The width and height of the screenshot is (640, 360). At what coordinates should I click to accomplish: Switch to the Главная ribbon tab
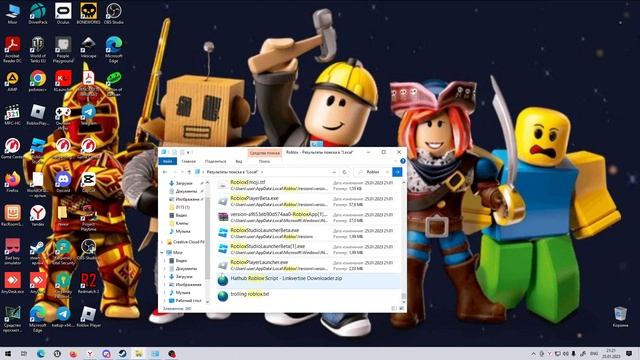click(188, 162)
